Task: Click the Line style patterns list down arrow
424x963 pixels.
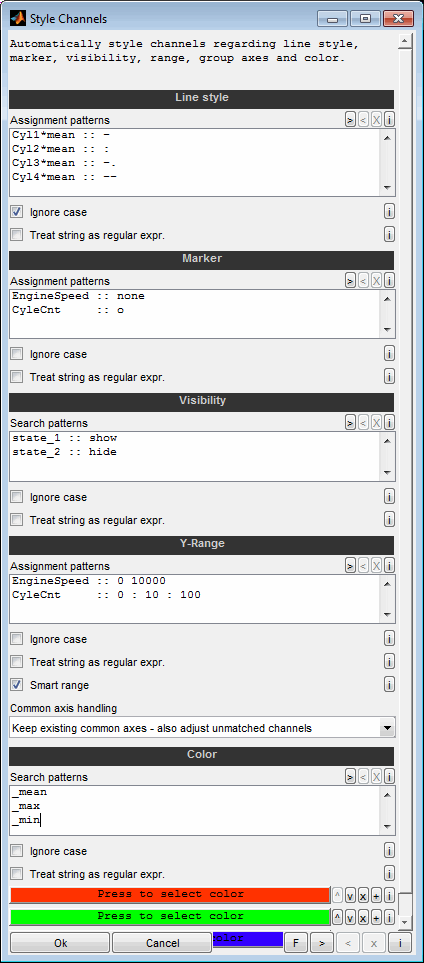Action: coord(387,188)
